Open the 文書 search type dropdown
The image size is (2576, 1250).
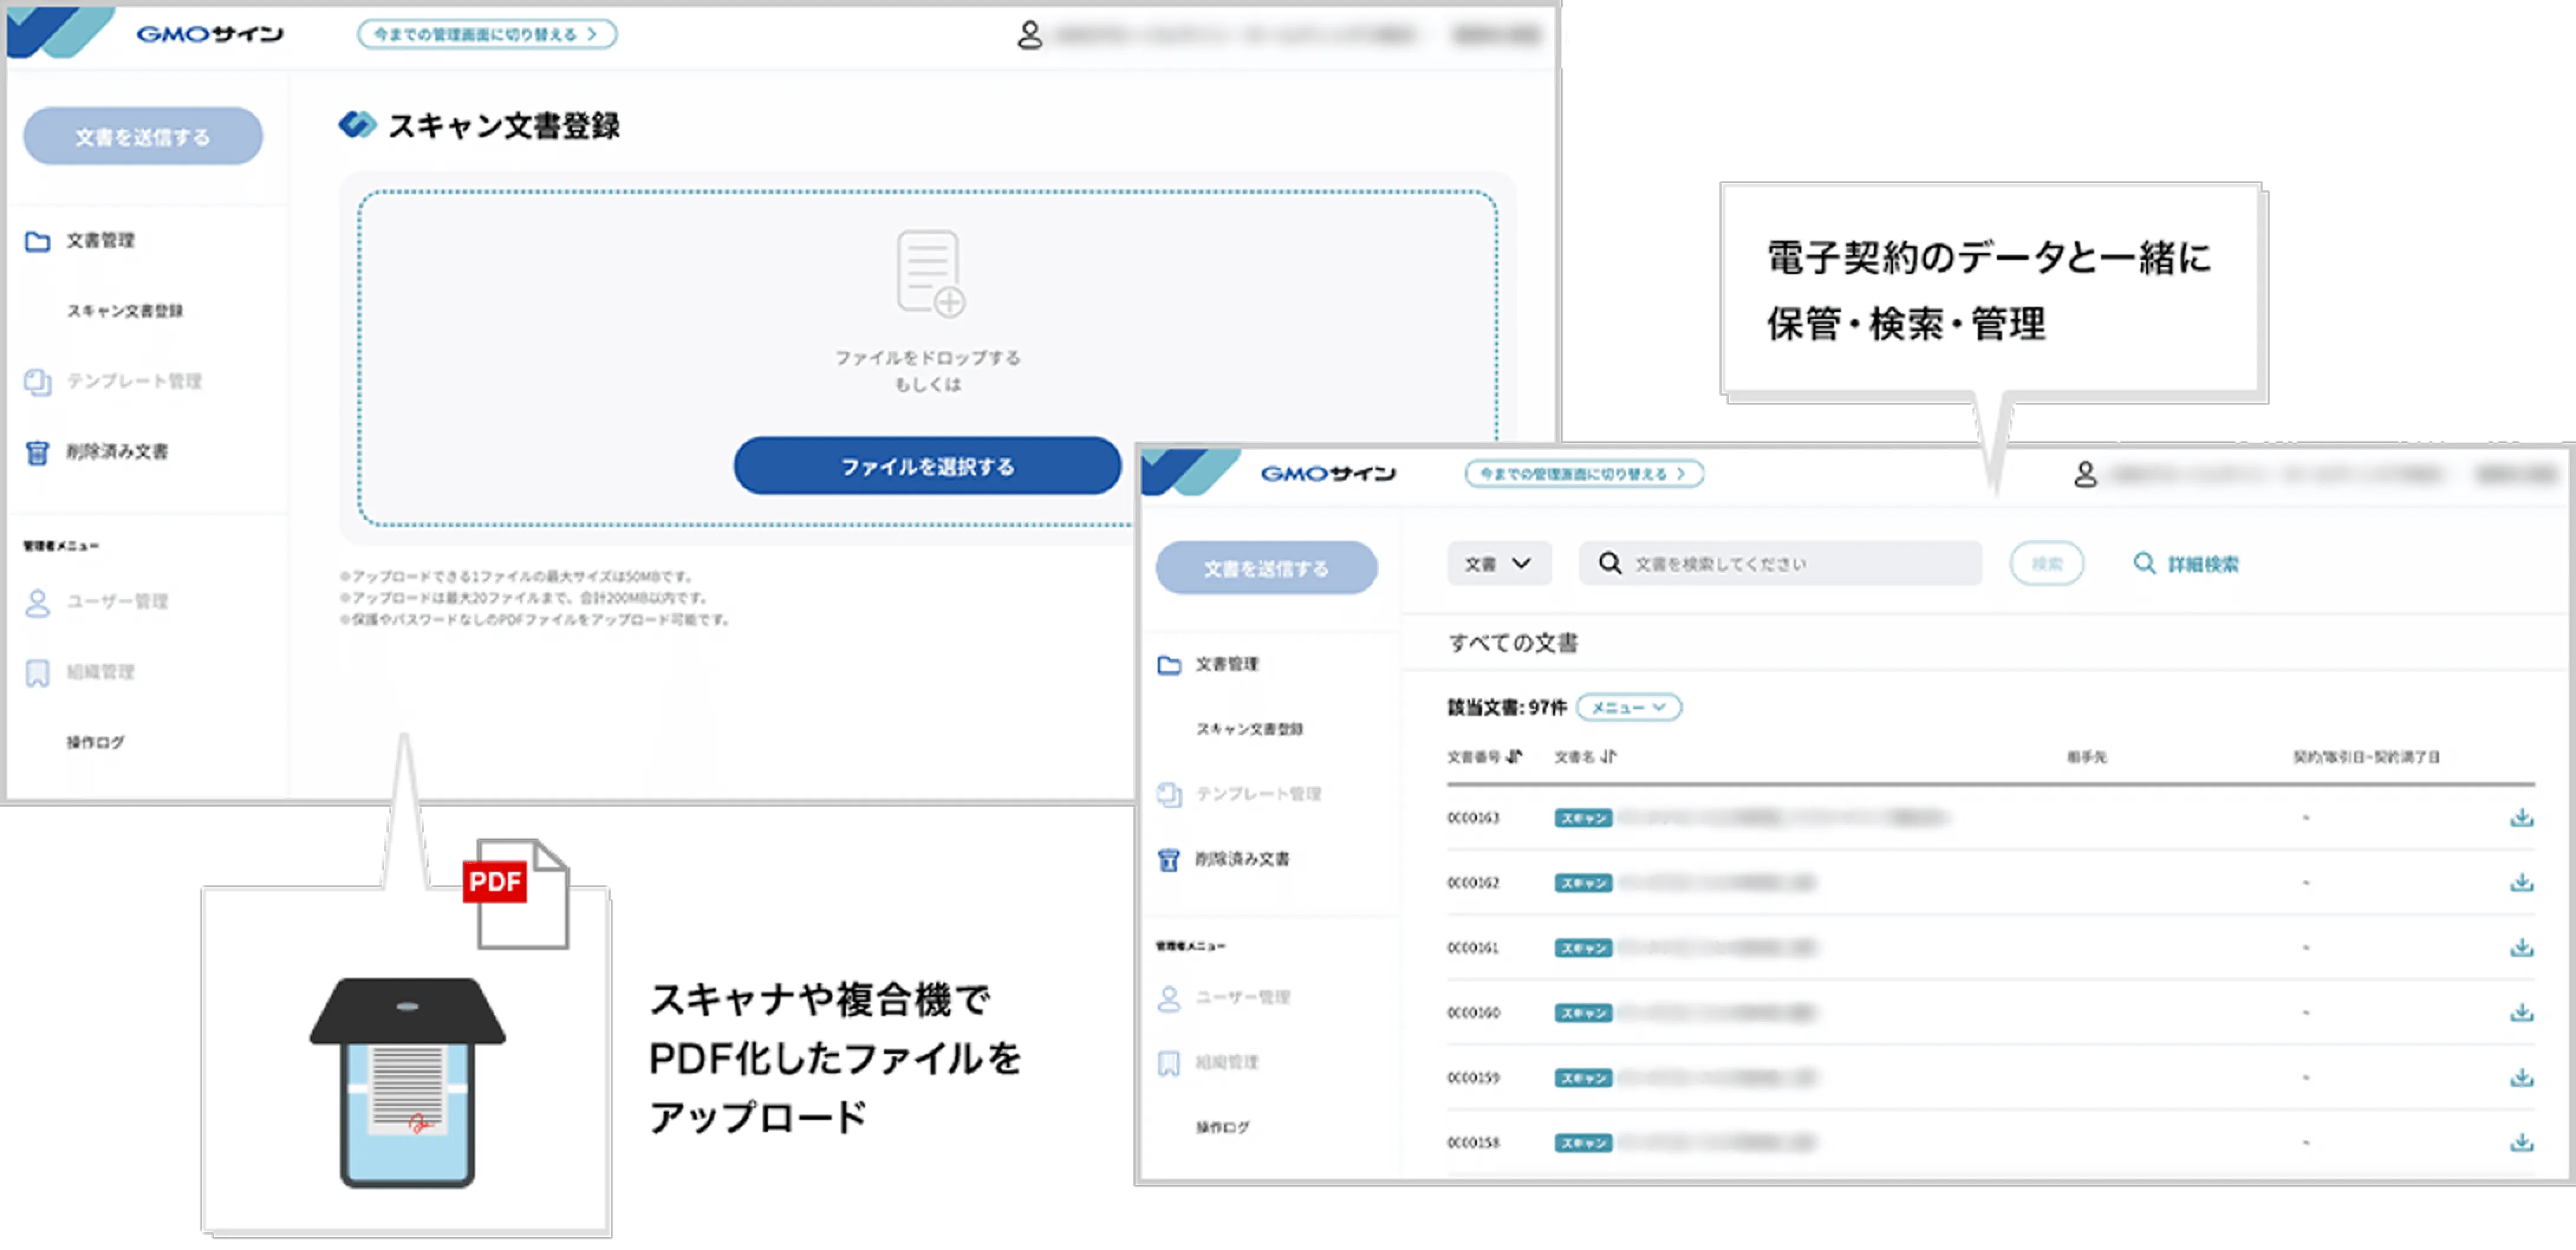point(1498,563)
